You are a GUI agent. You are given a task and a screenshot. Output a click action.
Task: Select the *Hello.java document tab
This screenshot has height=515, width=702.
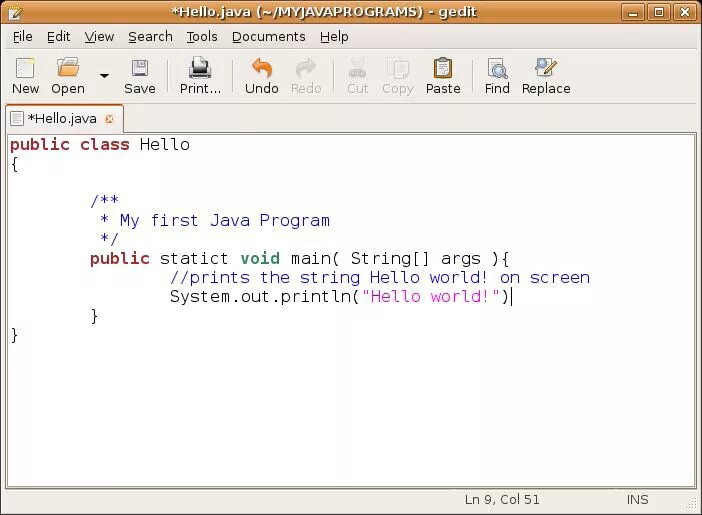pyautogui.click(x=64, y=119)
